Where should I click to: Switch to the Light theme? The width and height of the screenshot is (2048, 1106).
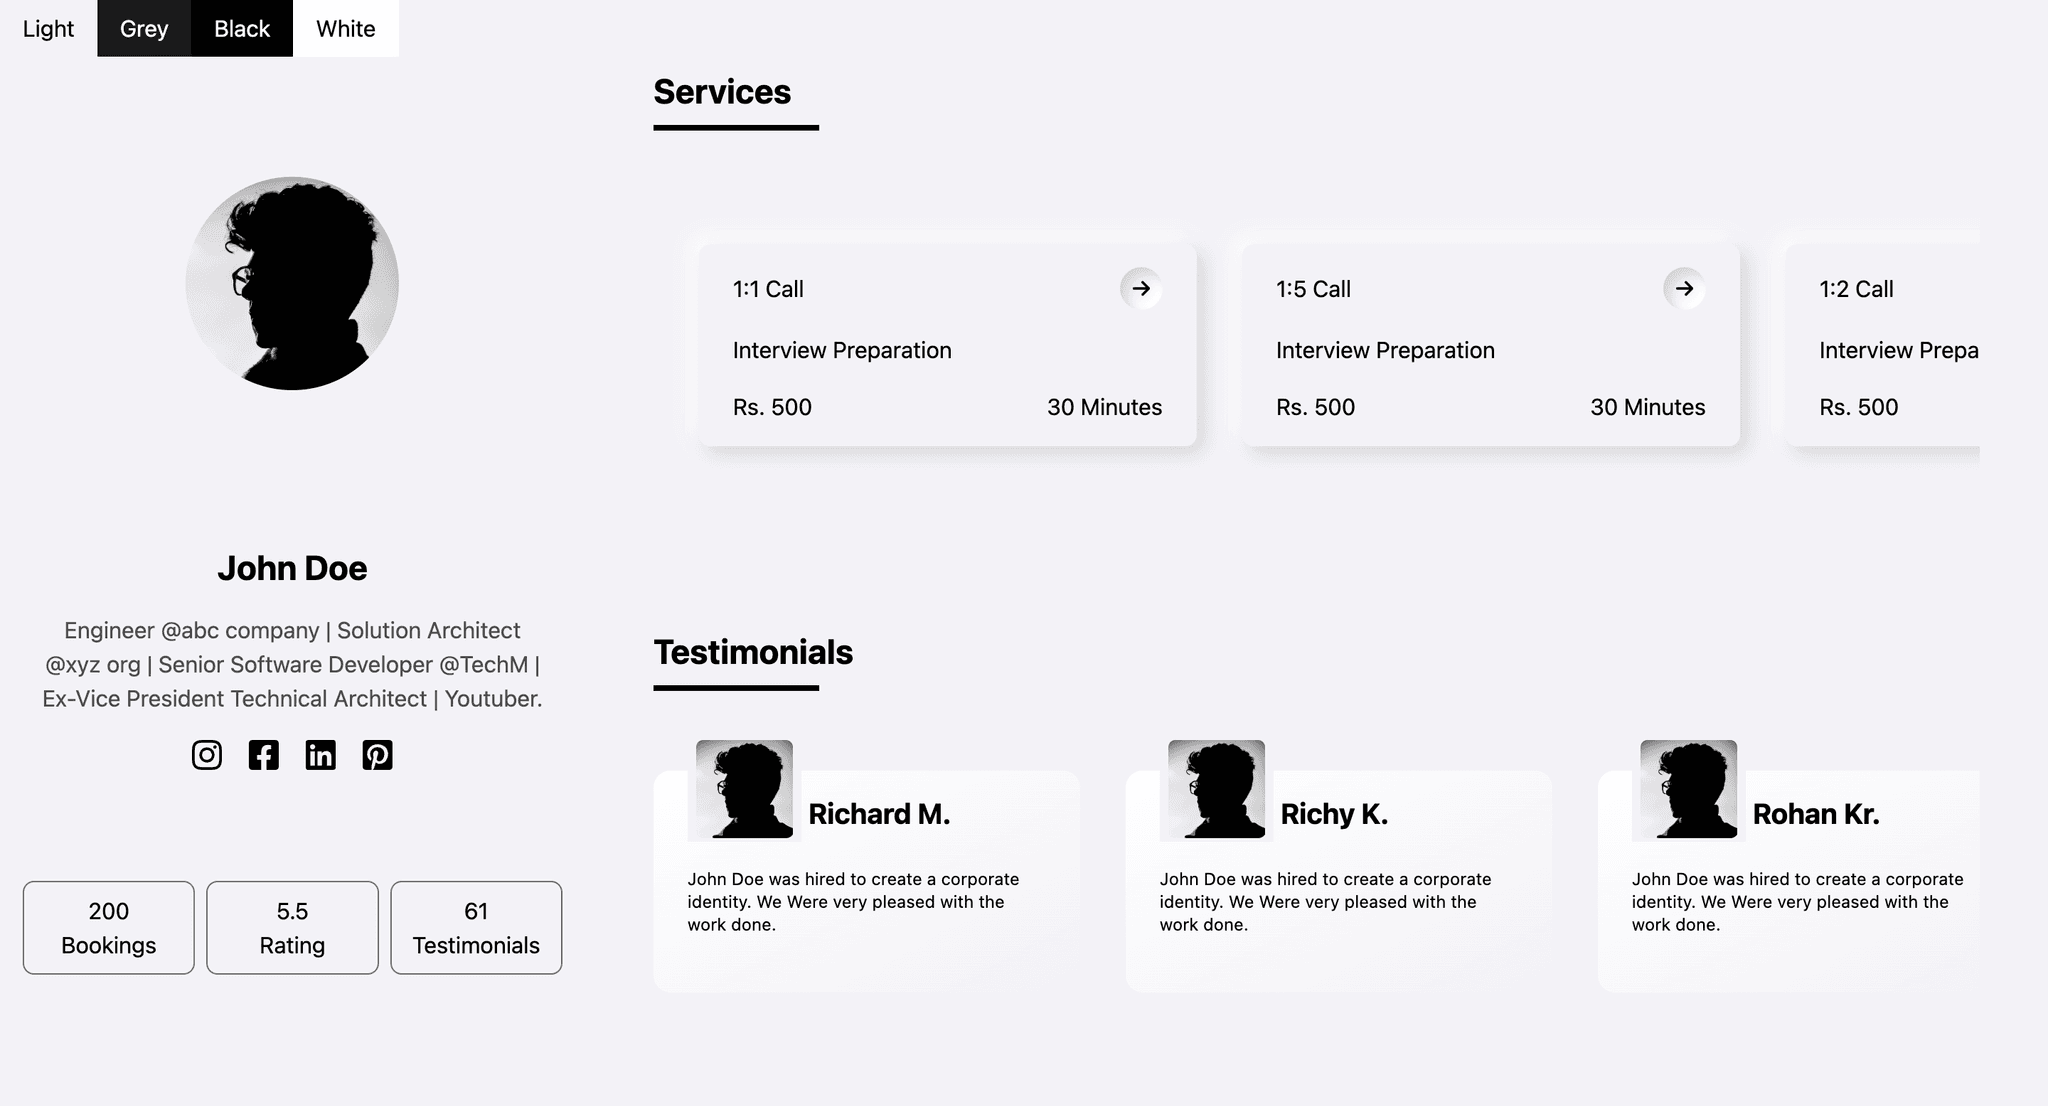pos(48,28)
